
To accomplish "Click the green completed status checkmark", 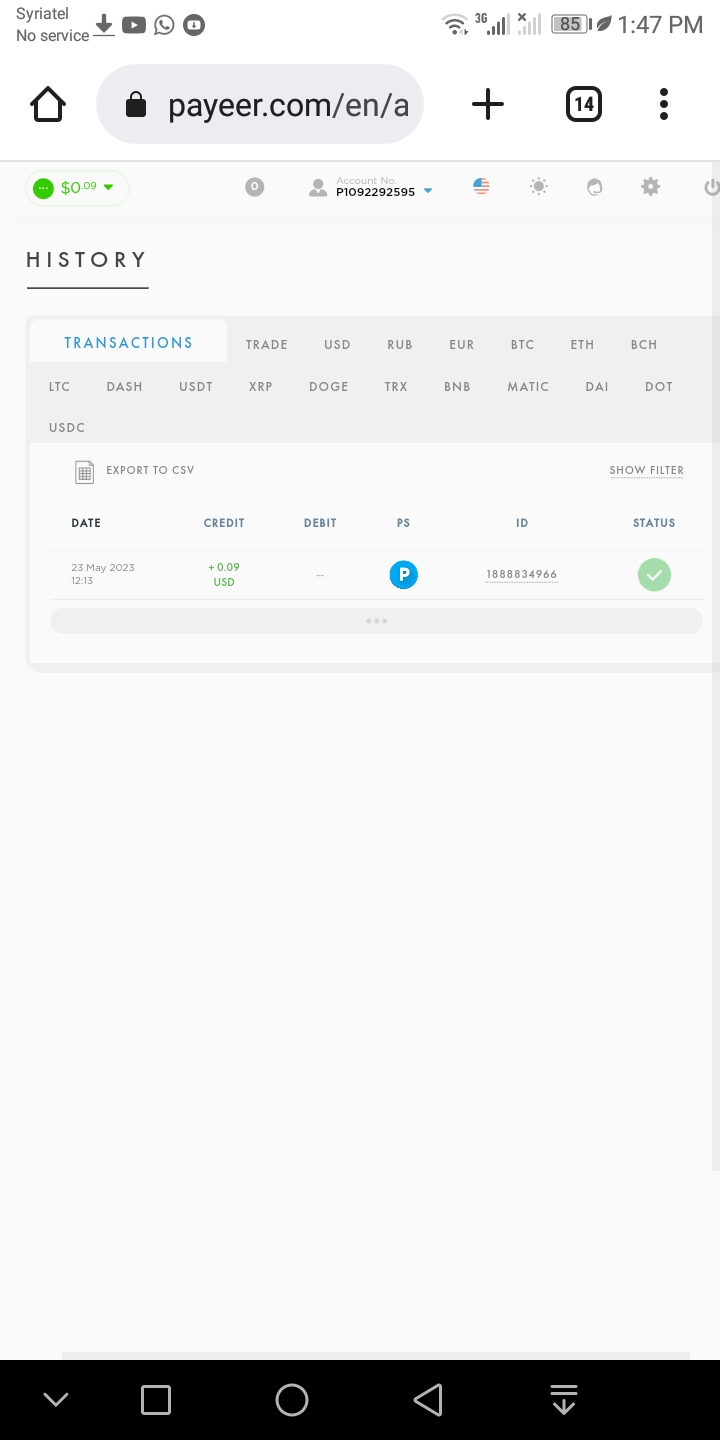I will (654, 575).
